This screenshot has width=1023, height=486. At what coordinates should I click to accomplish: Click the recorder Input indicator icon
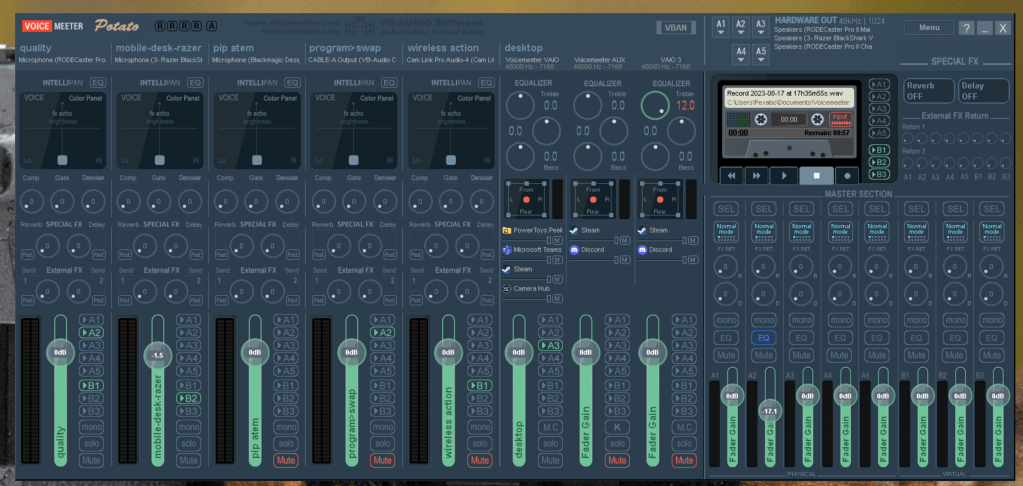click(841, 119)
